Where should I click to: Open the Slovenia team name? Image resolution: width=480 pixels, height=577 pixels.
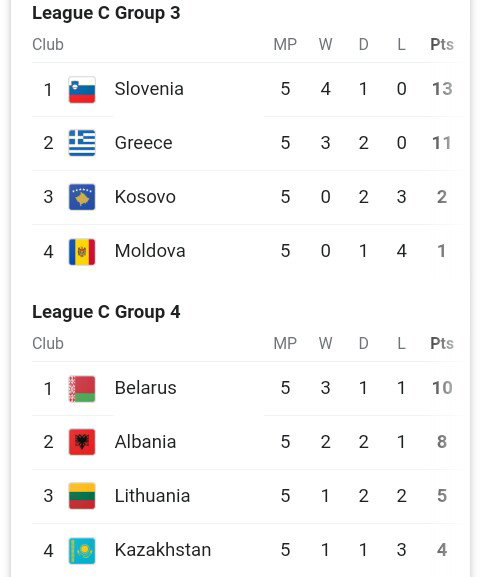[x=149, y=89]
